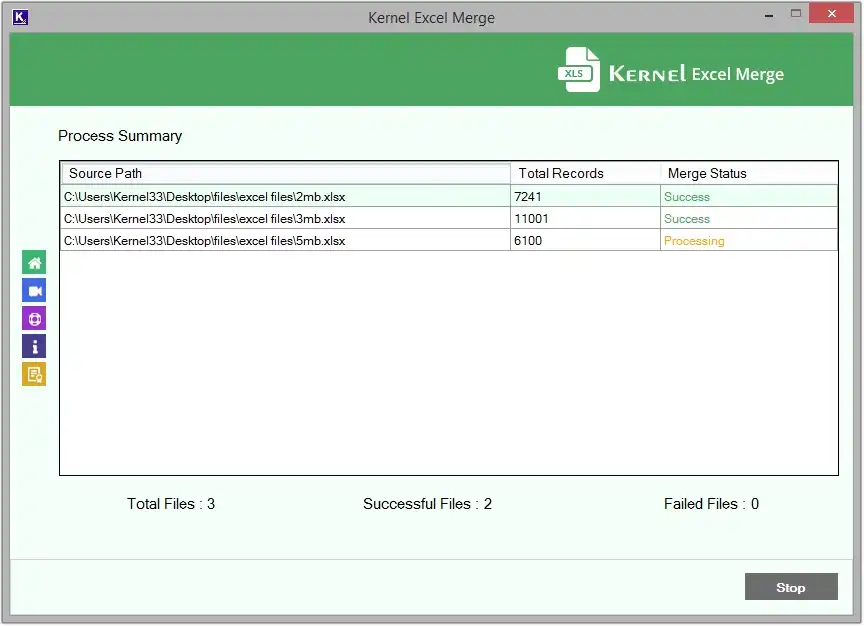Click the Total Files count label
Image resolution: width=864 pixels, height=626 pixels.
click(x=170, y=504)
